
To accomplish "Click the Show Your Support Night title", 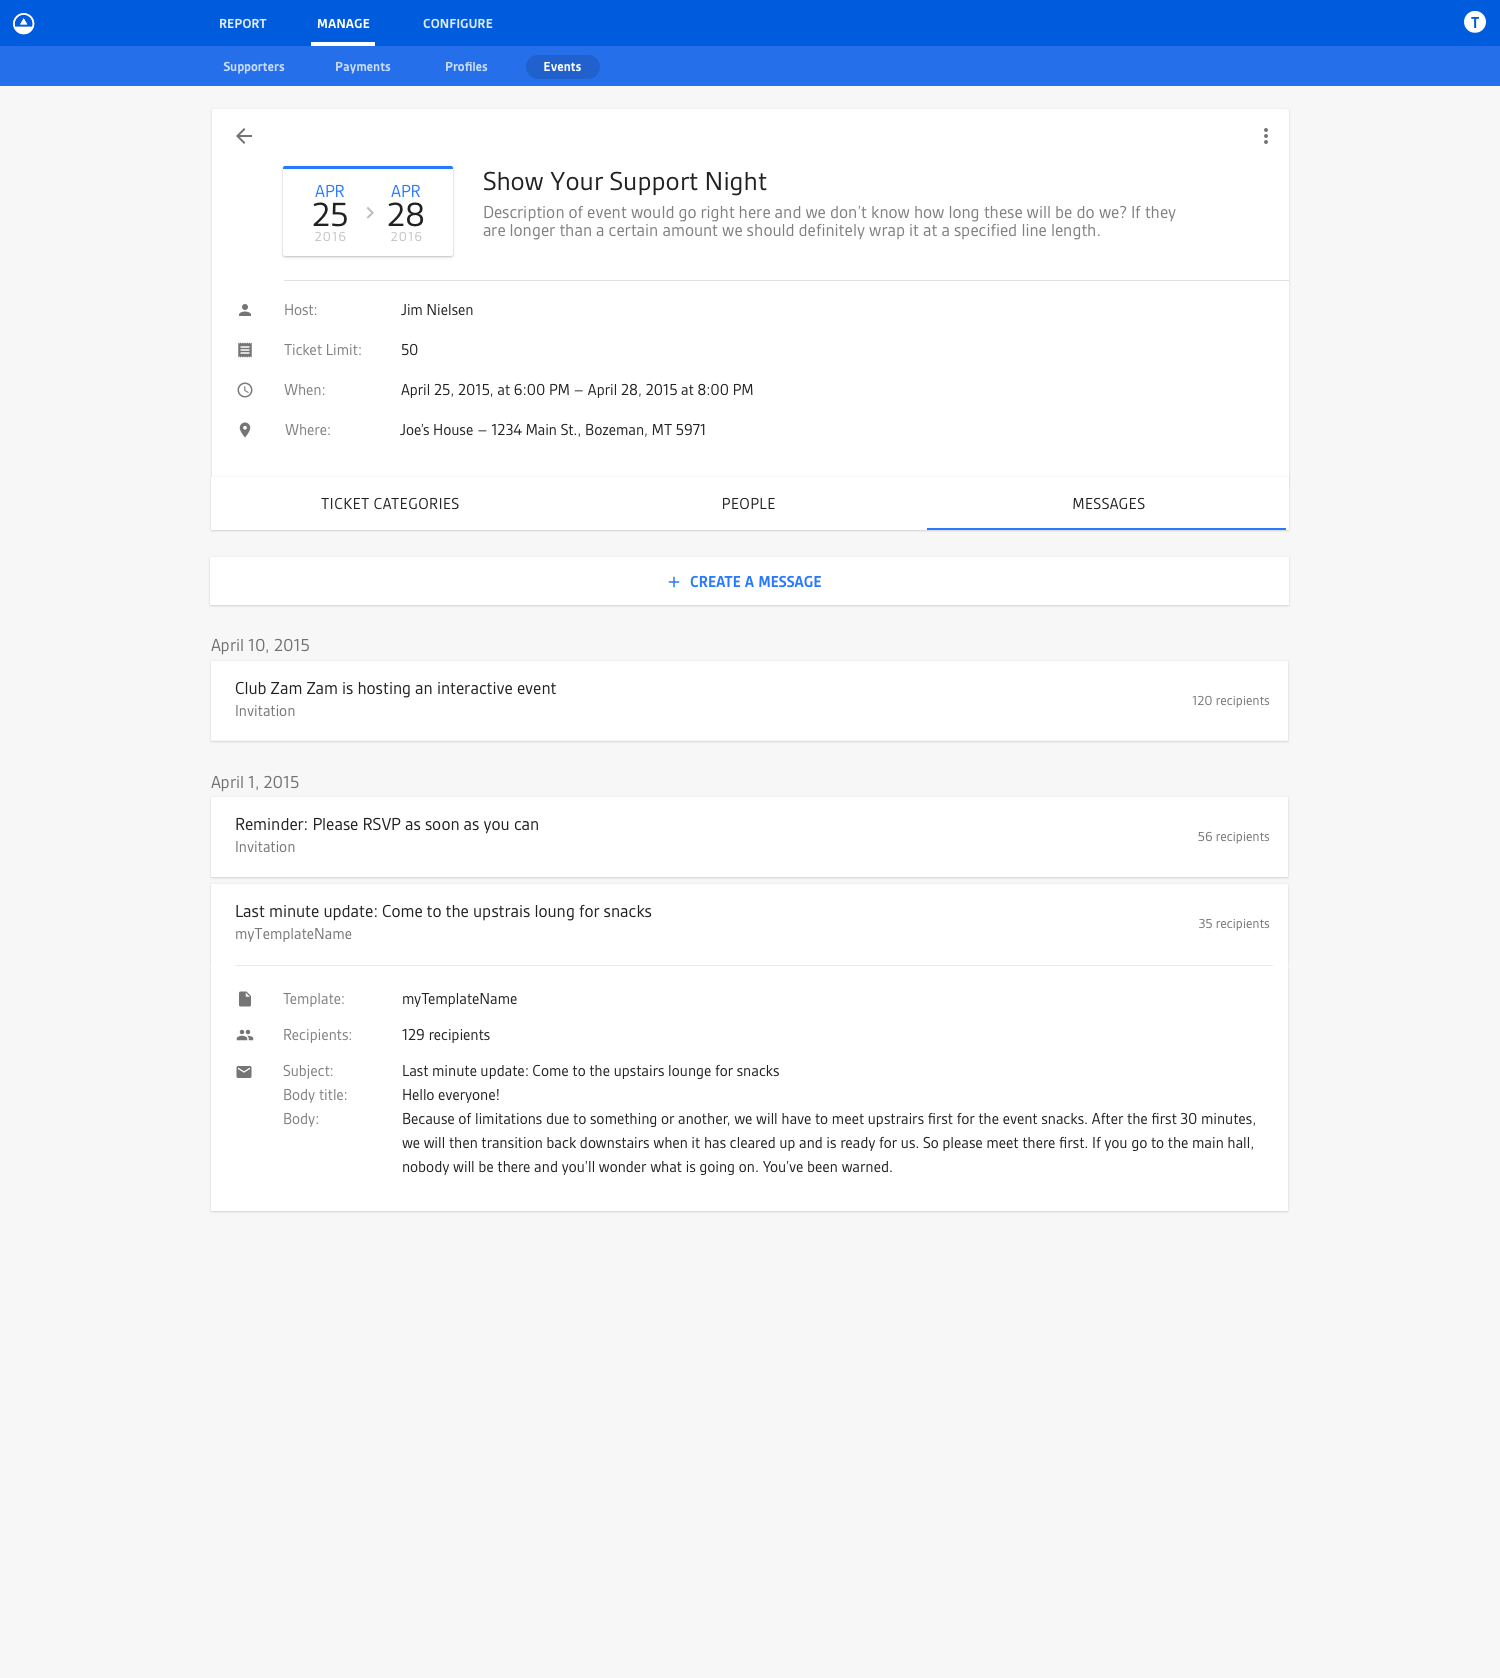I will [x=625, y=182].
